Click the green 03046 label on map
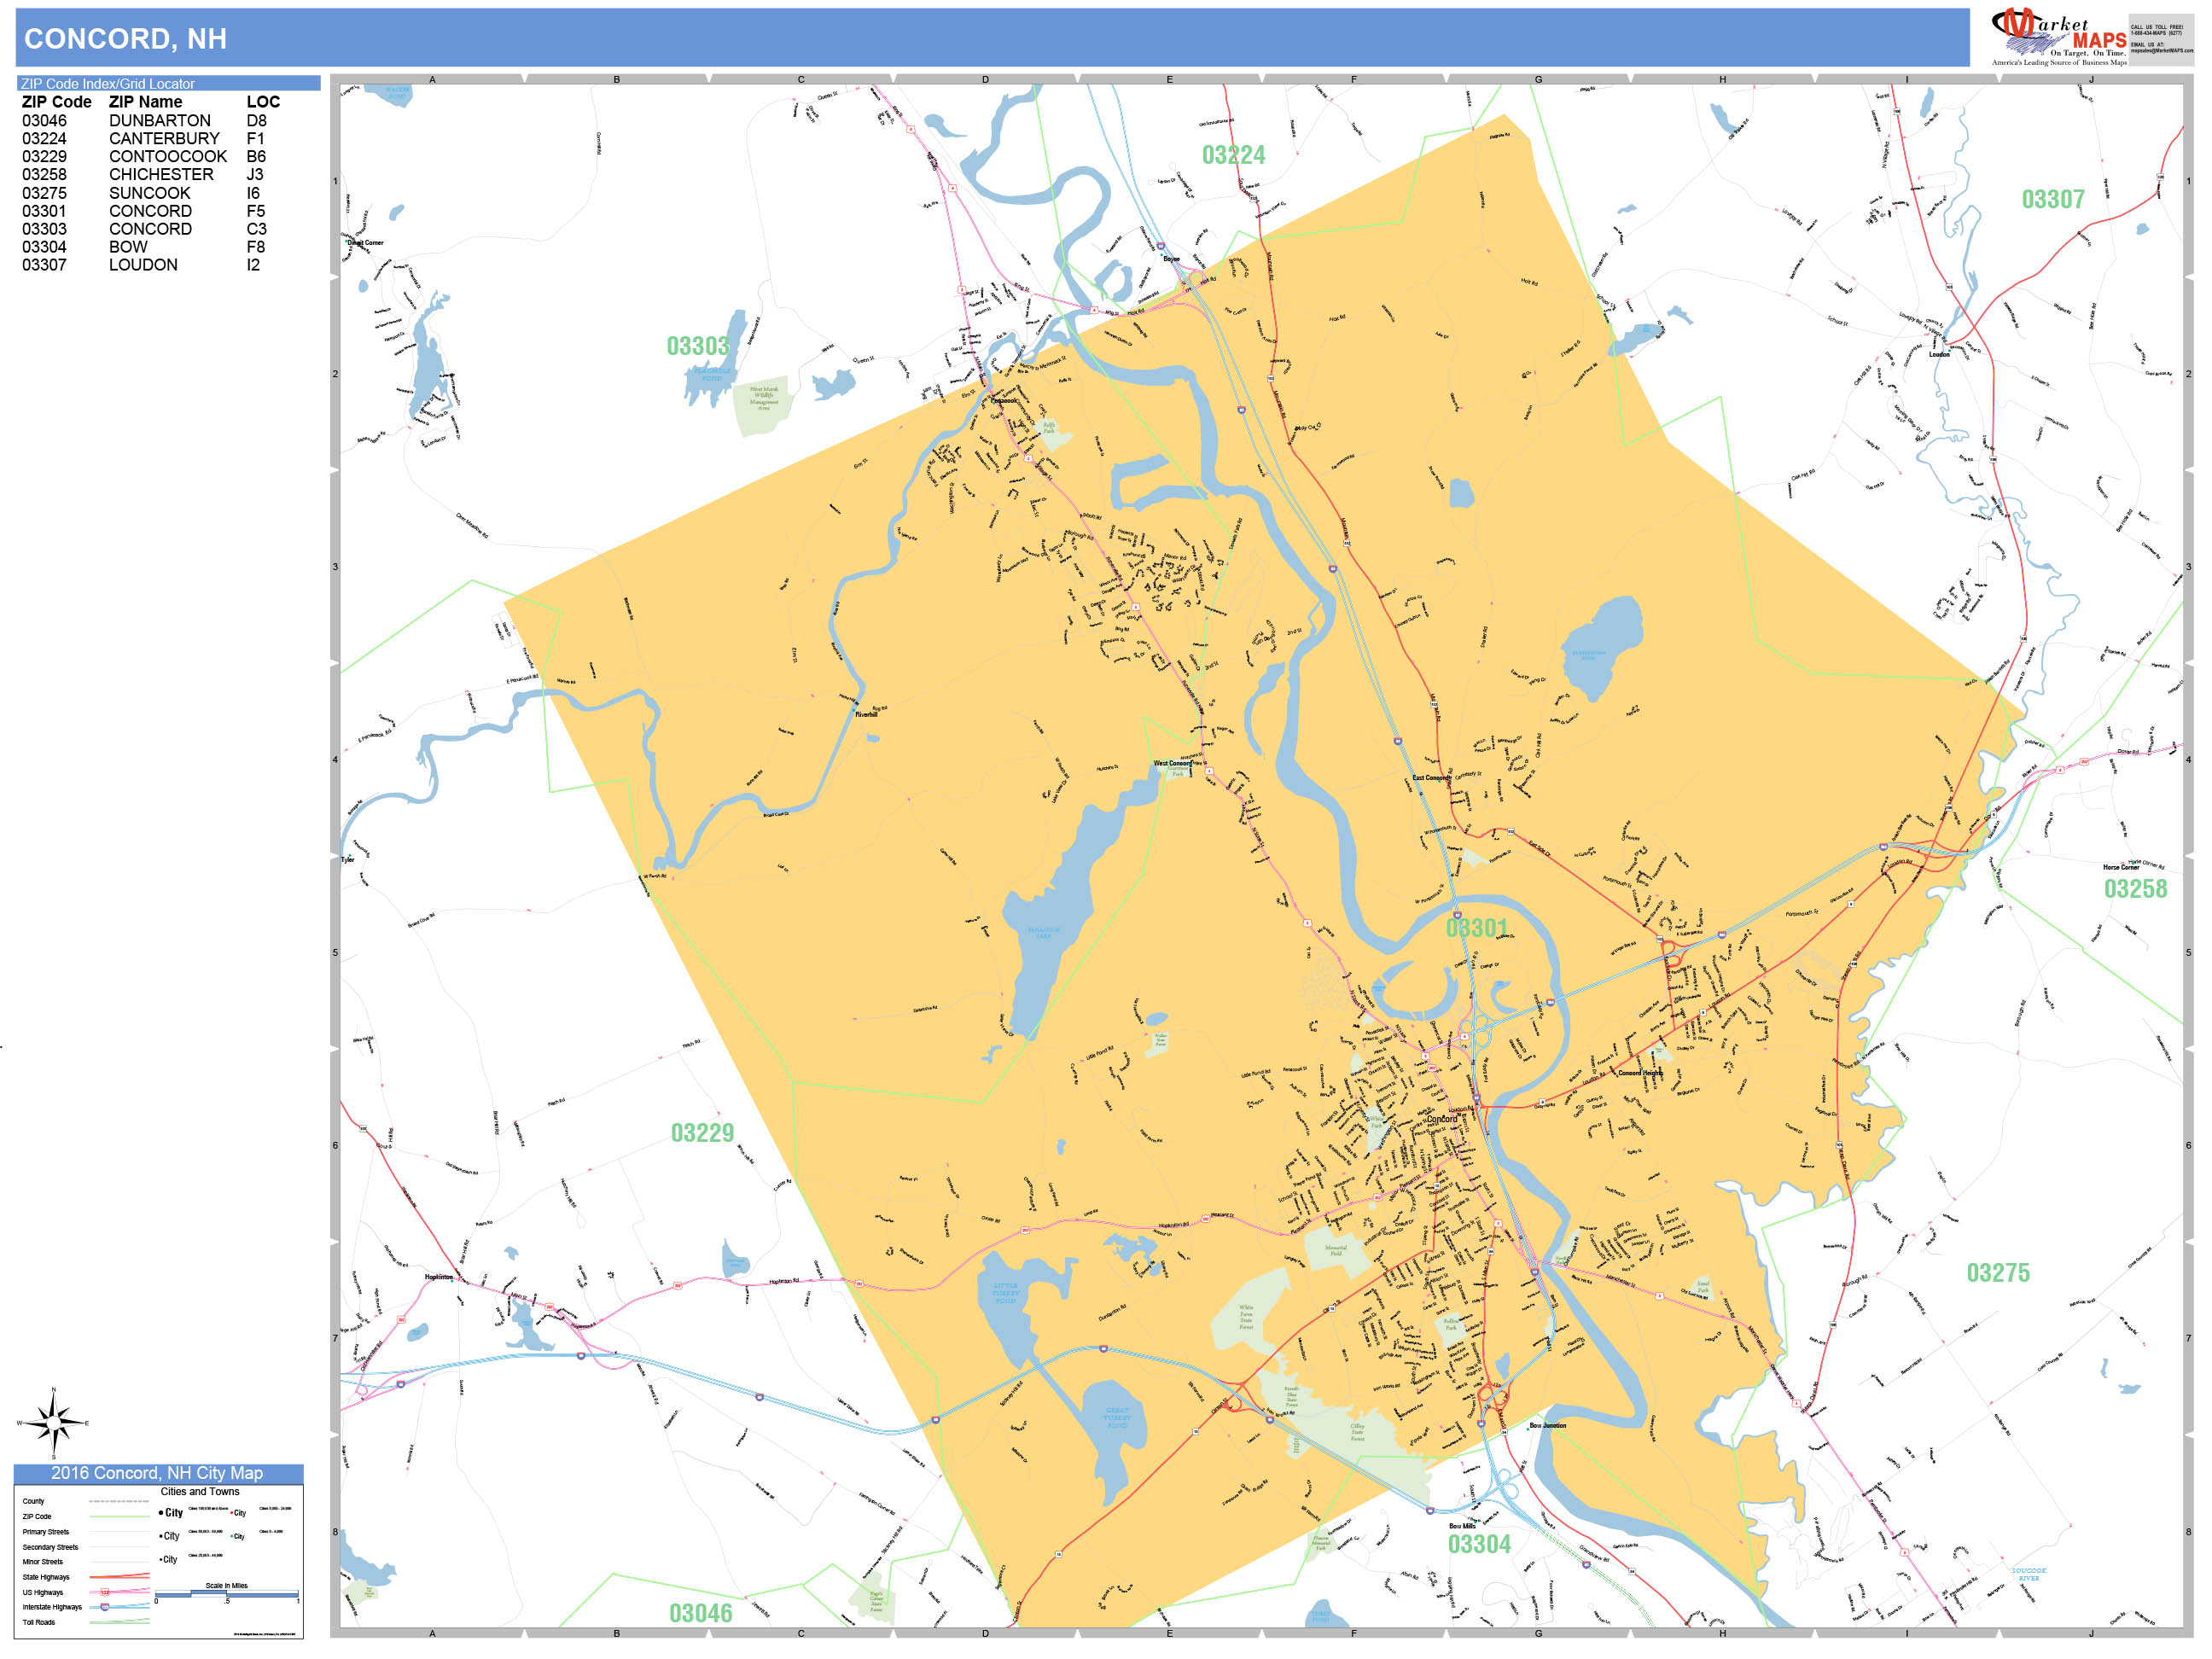Viewport: 2212px width, 1659px height. pos(700,1613)
